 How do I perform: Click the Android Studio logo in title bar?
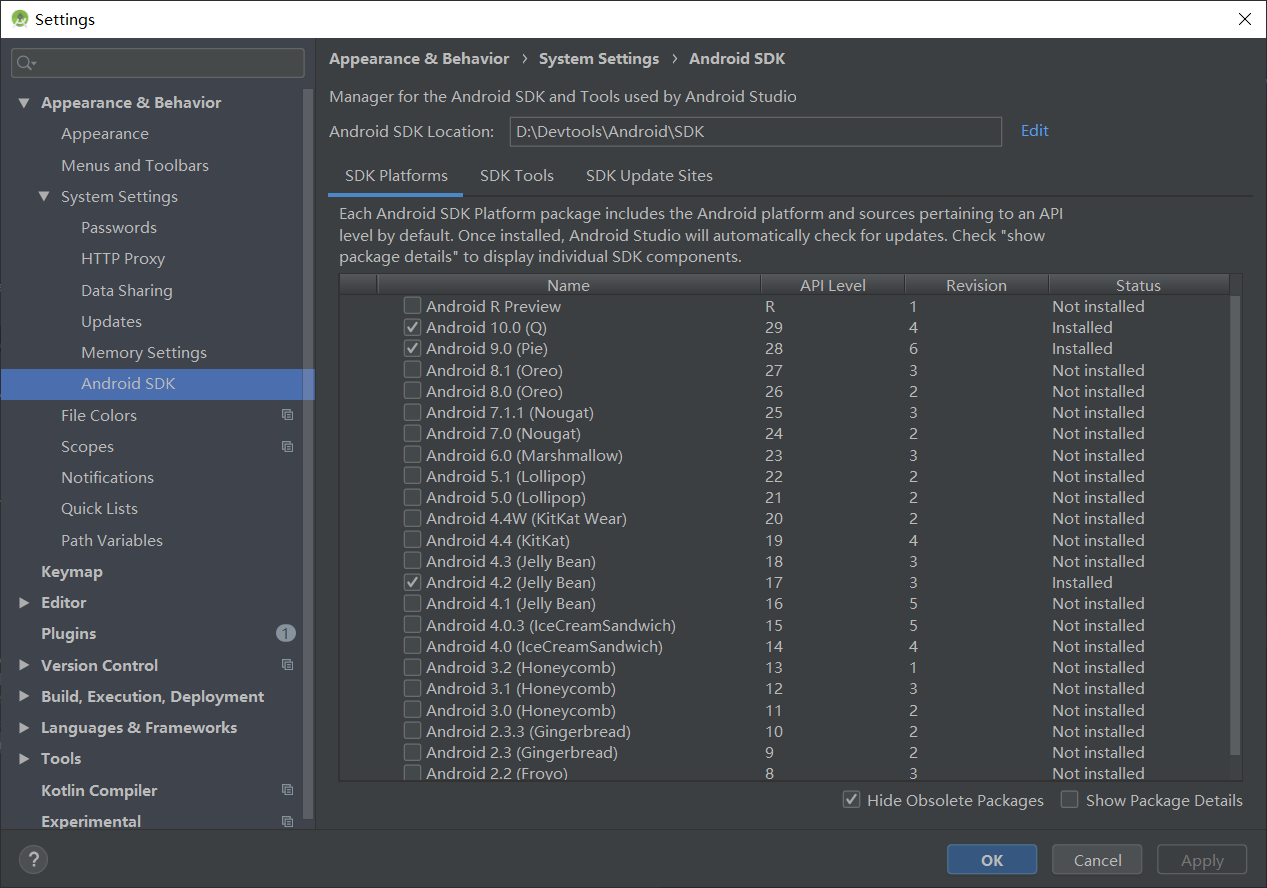(20, 18)
